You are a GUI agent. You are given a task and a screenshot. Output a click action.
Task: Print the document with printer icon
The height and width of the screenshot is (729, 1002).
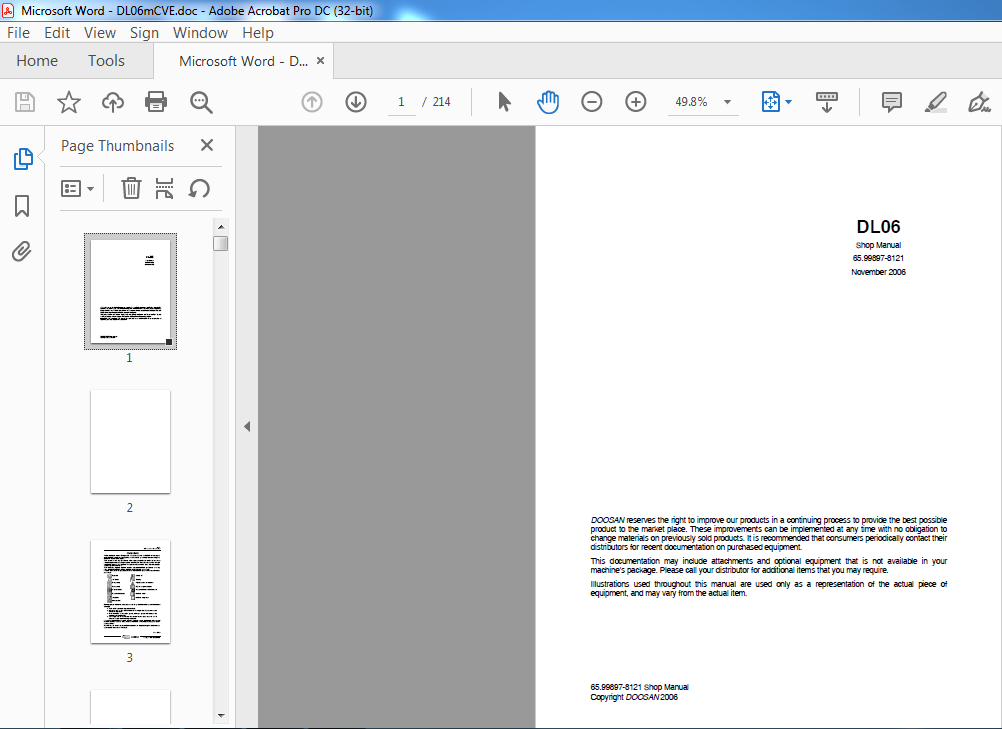[x=156, y=102]
